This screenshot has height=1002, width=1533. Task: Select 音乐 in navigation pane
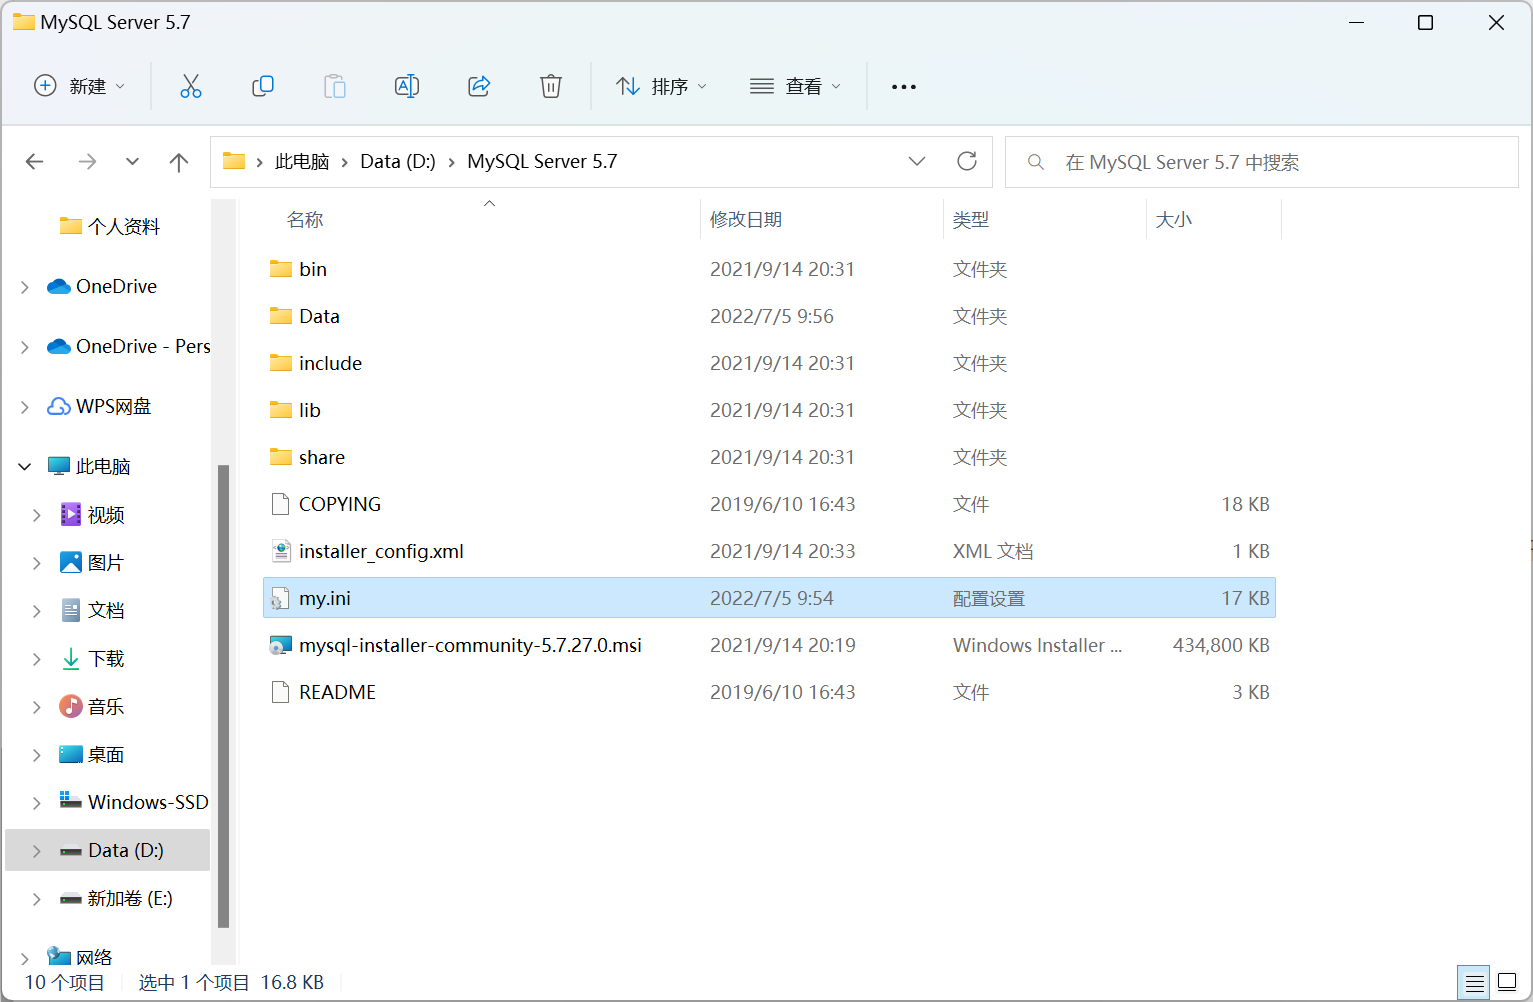(92, 706)
